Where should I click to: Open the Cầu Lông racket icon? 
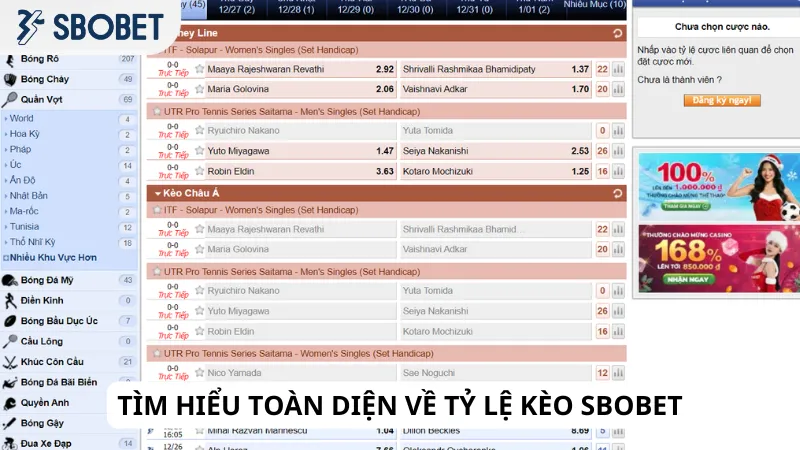10,341
